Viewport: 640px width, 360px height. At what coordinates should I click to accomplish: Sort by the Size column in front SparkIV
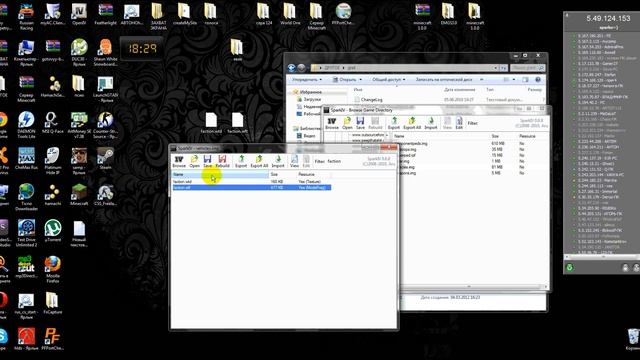[x=282, y=174]
